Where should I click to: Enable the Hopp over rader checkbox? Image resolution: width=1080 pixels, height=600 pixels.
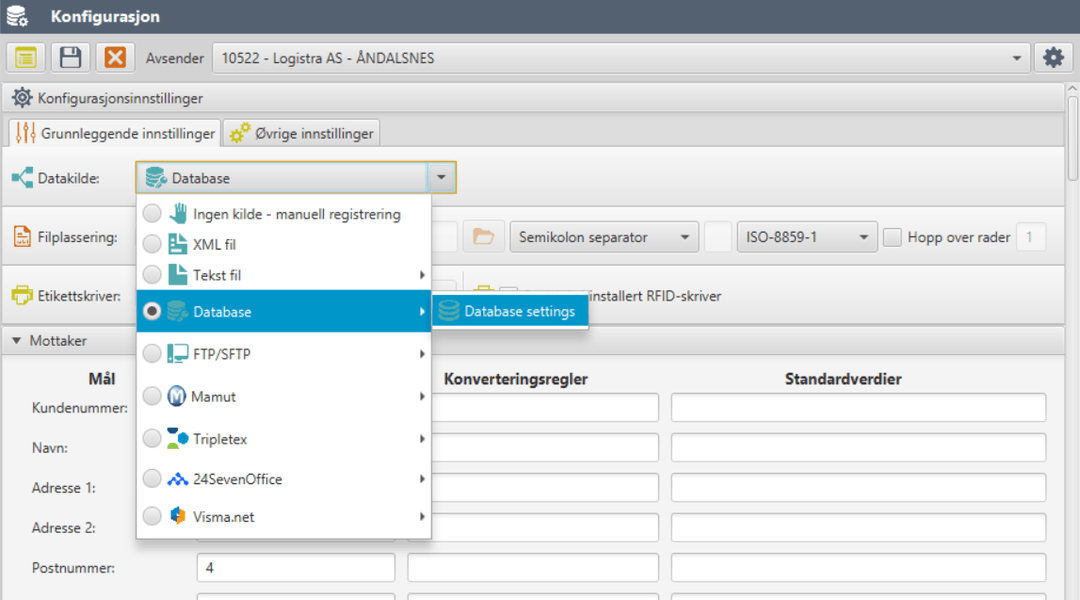pos(890,237)
